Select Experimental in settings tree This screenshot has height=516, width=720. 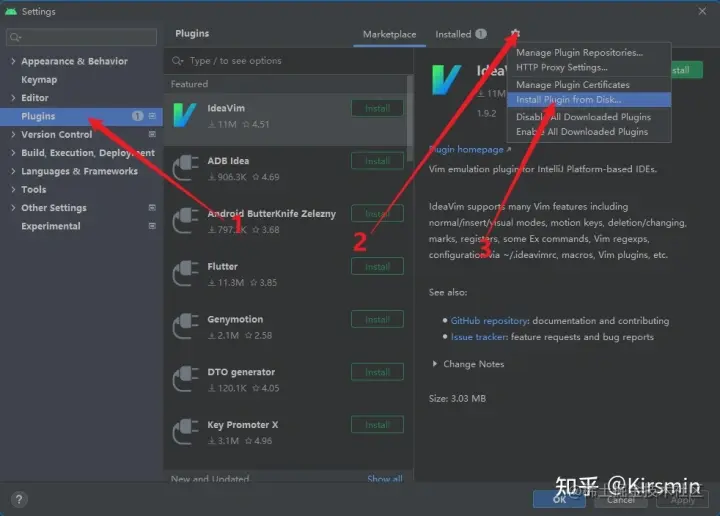51,226
